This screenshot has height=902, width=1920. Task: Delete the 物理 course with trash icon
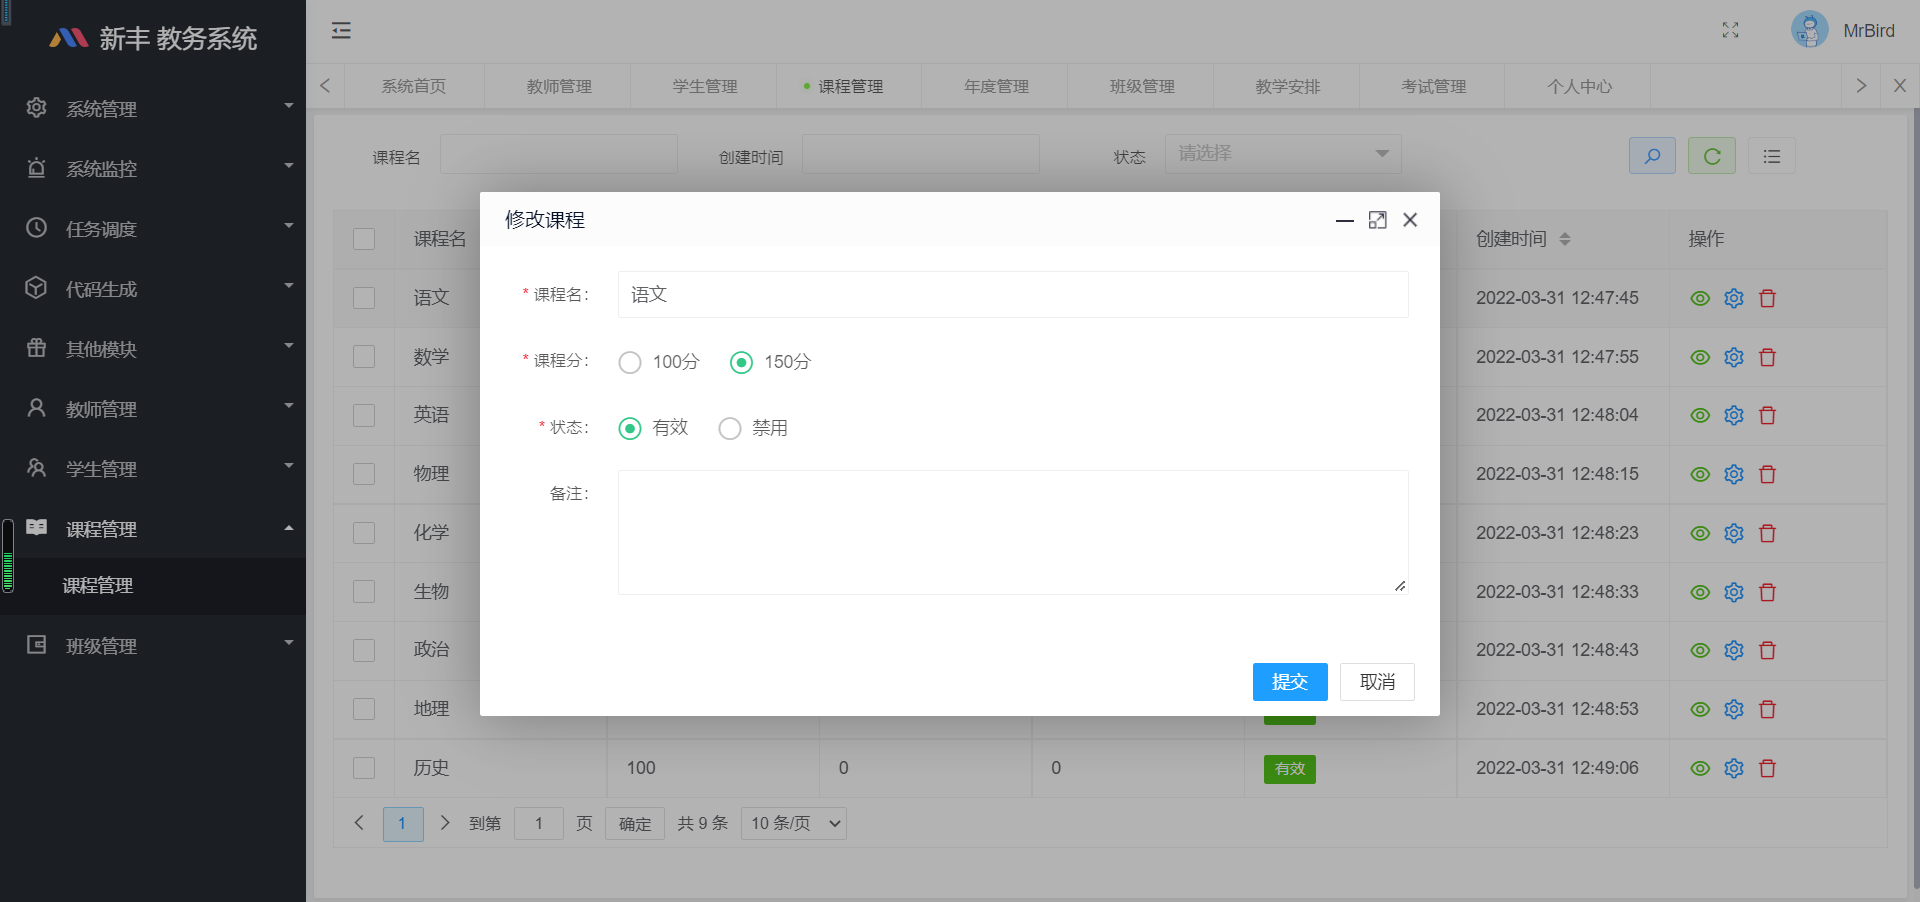(x=1767, y=474)
